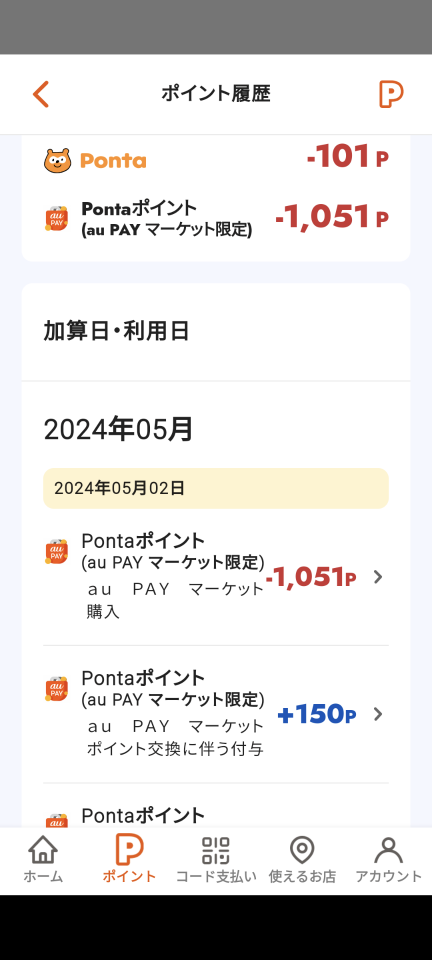Go to the ホーム home tab
Image resolution: width=432 pixels, height=960 pixels.
pos(43,860)
